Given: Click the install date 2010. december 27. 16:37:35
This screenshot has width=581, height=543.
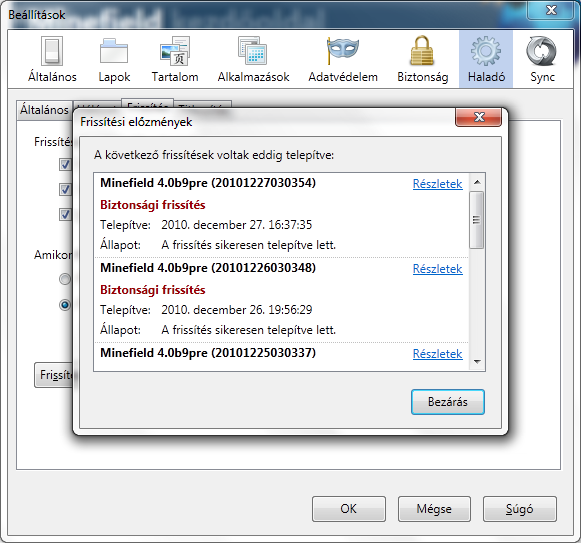Looking at the screenshot, I should pyautogui.click(x=236, y=225).
